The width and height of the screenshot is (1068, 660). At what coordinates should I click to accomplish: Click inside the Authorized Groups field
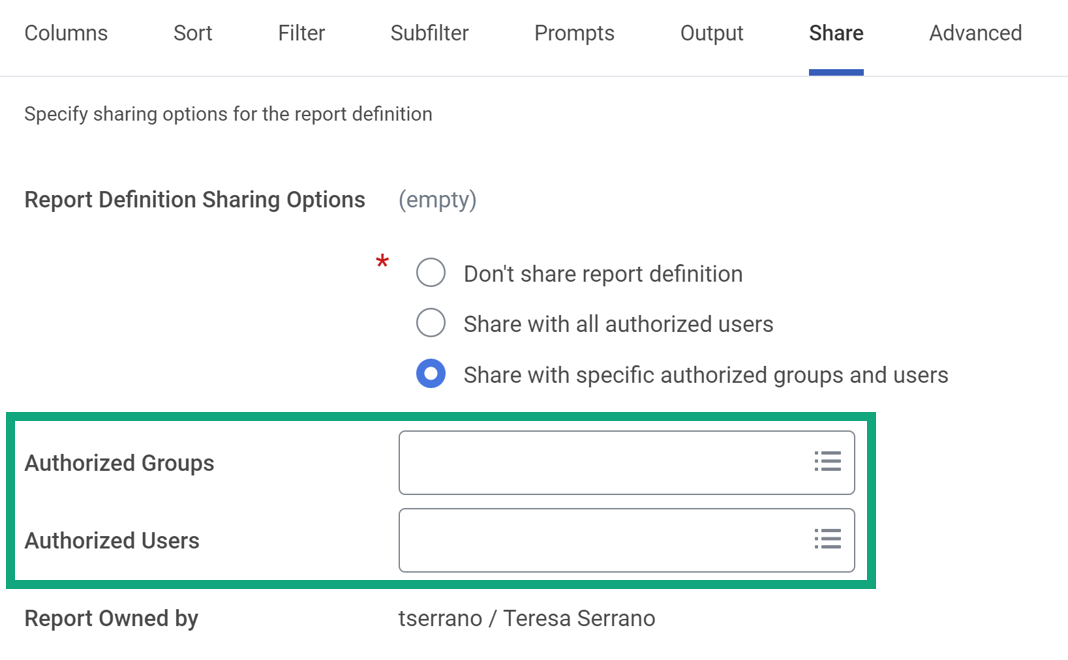tap(627, 462)
